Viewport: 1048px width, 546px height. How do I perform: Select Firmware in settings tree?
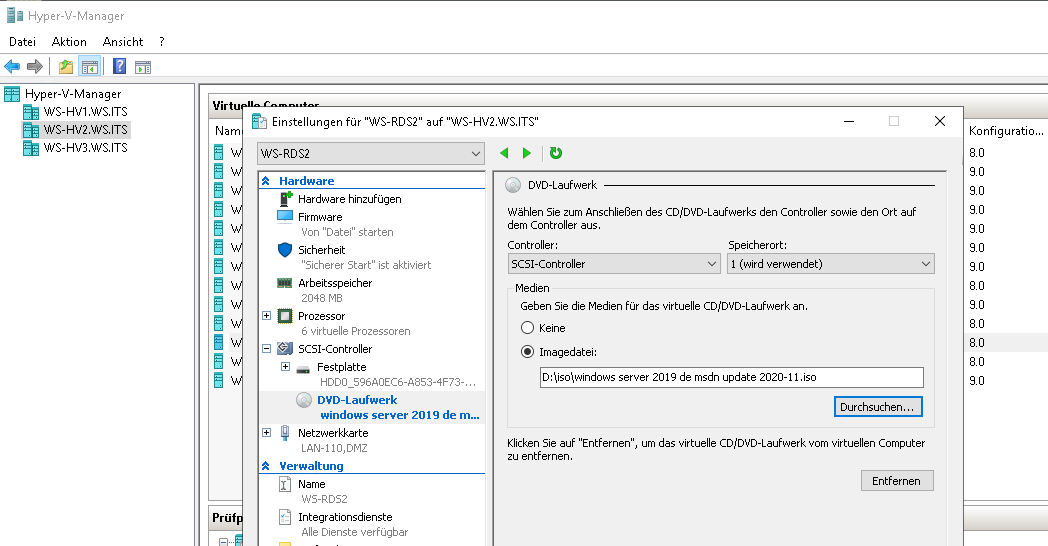[320, 217]
